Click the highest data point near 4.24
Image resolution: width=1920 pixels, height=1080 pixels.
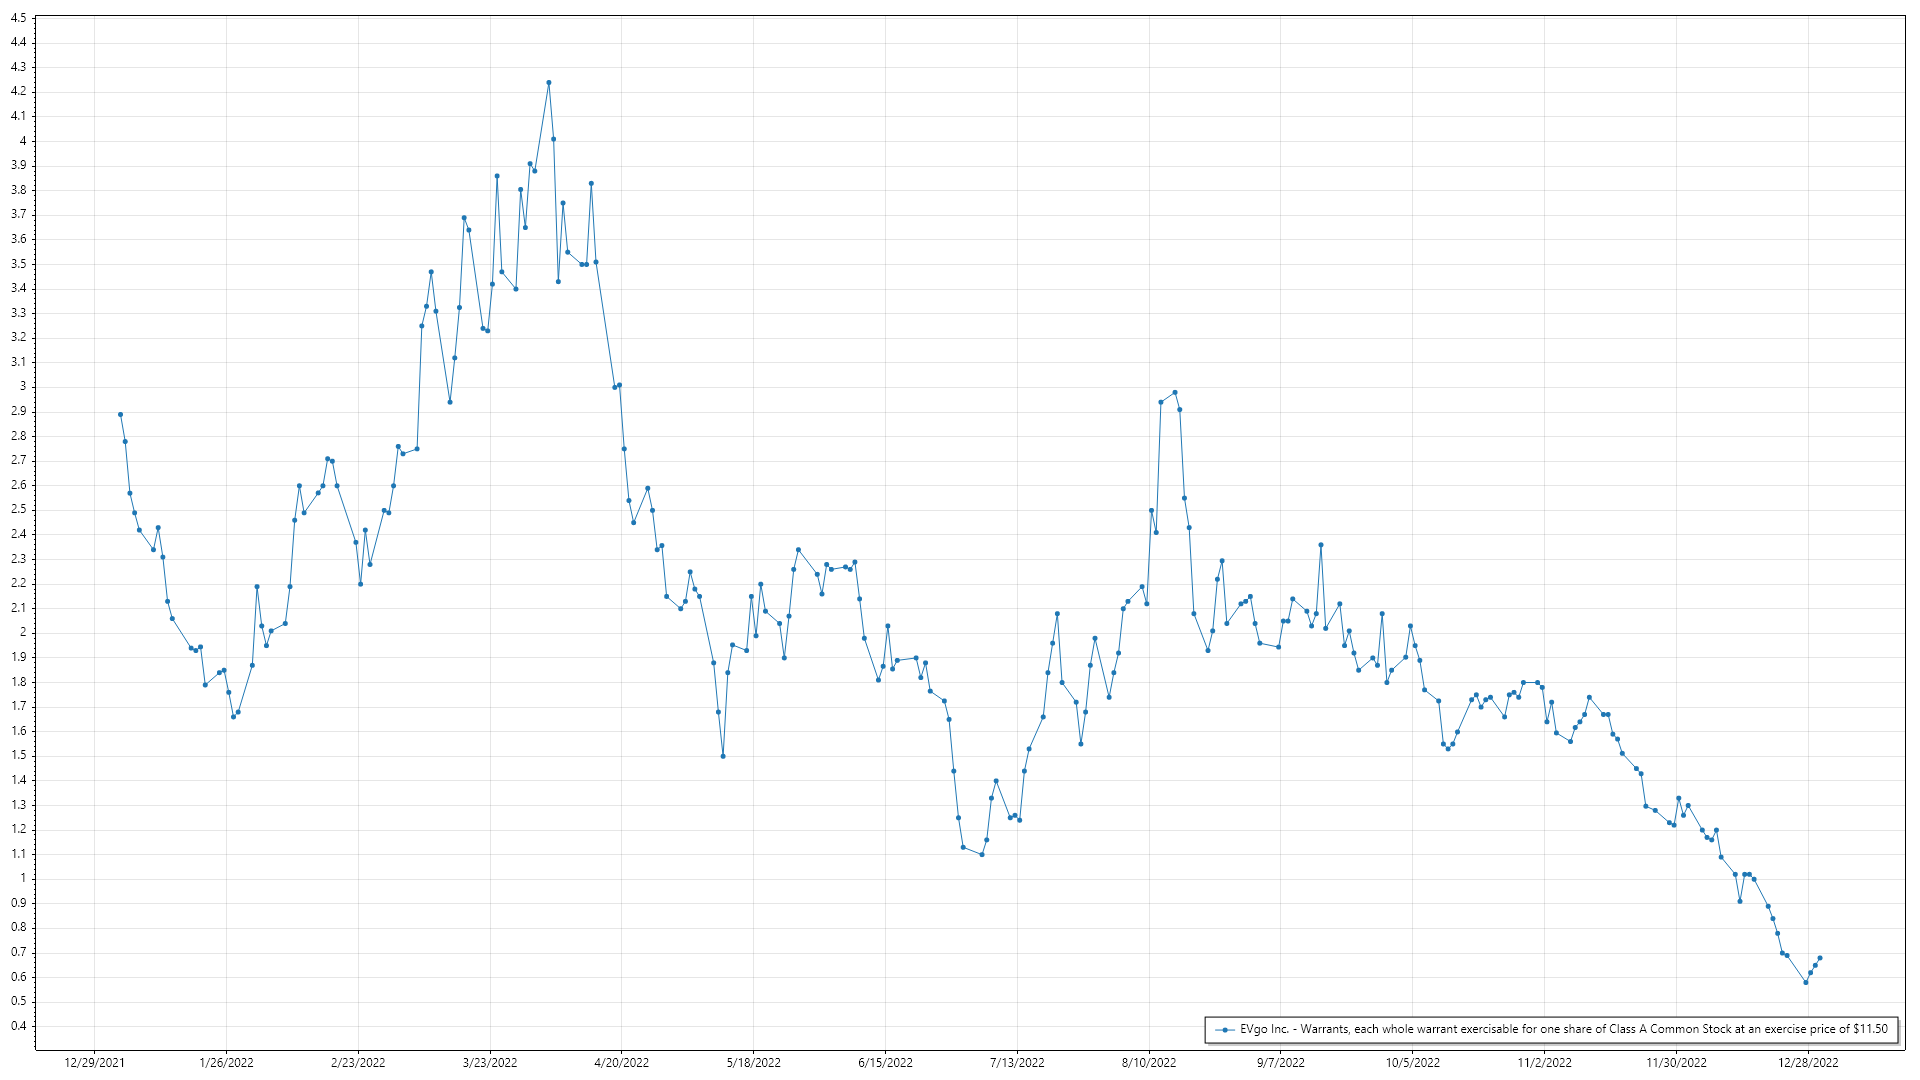click(549, 83)
